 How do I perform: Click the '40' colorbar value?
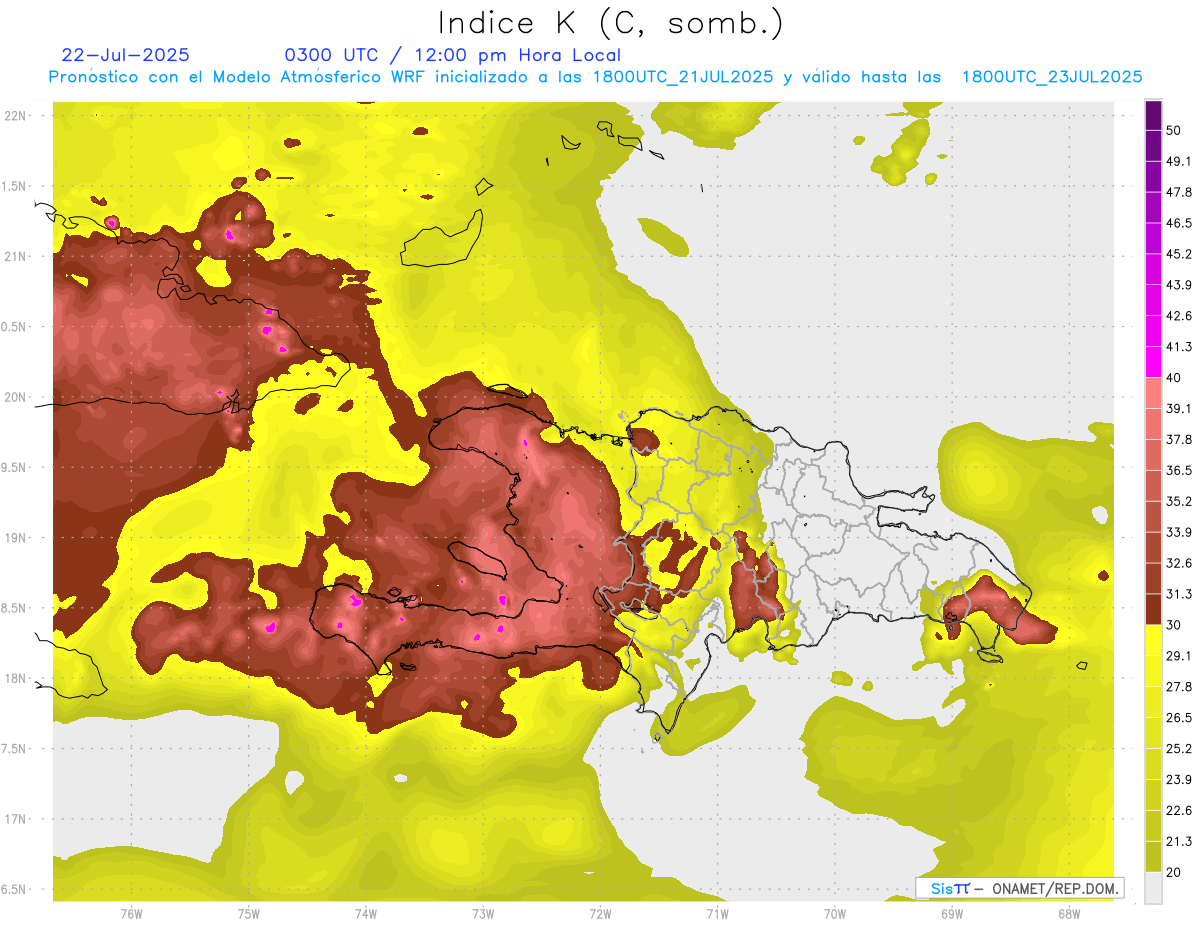[x=1175, y=378]
